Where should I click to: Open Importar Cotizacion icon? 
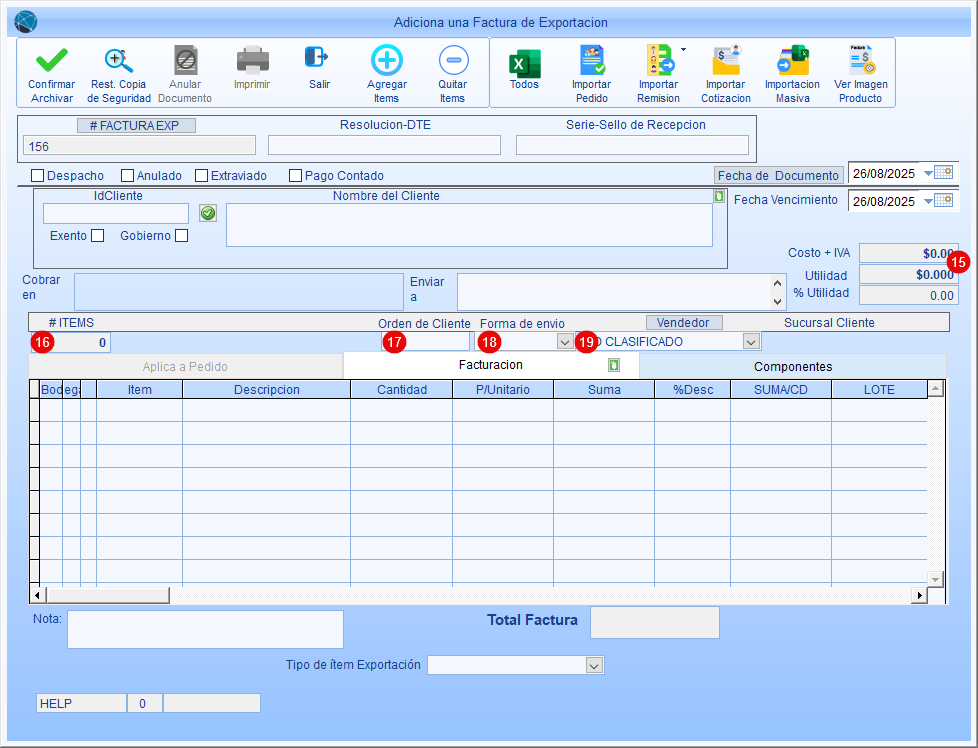point(725,62)
